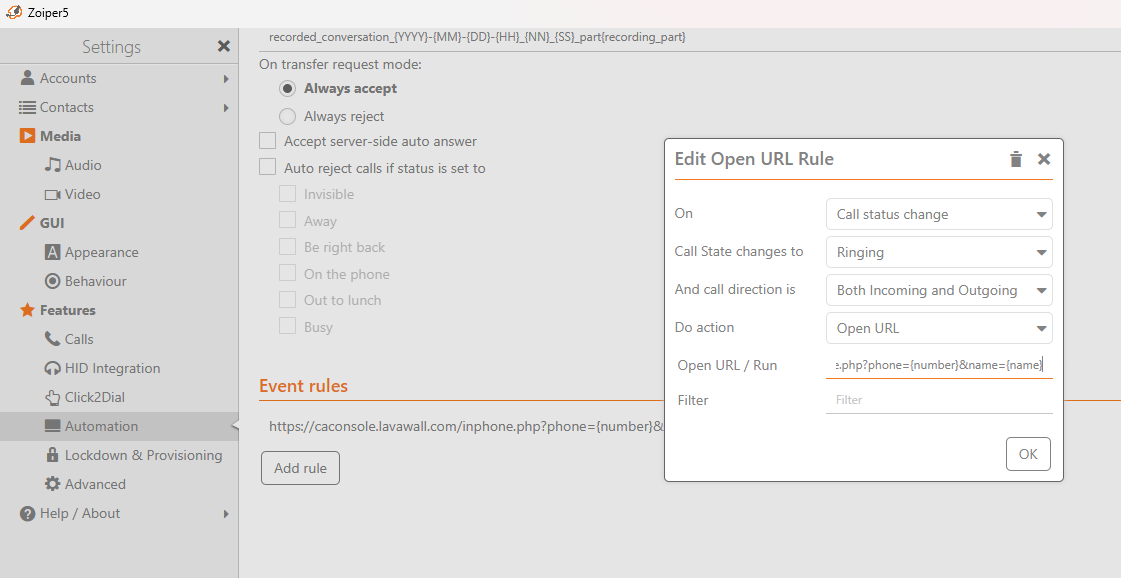The width and height of the screenshot is (1121, 578).
Task: Select the Always reject radio button
Action: coord(287,116)
